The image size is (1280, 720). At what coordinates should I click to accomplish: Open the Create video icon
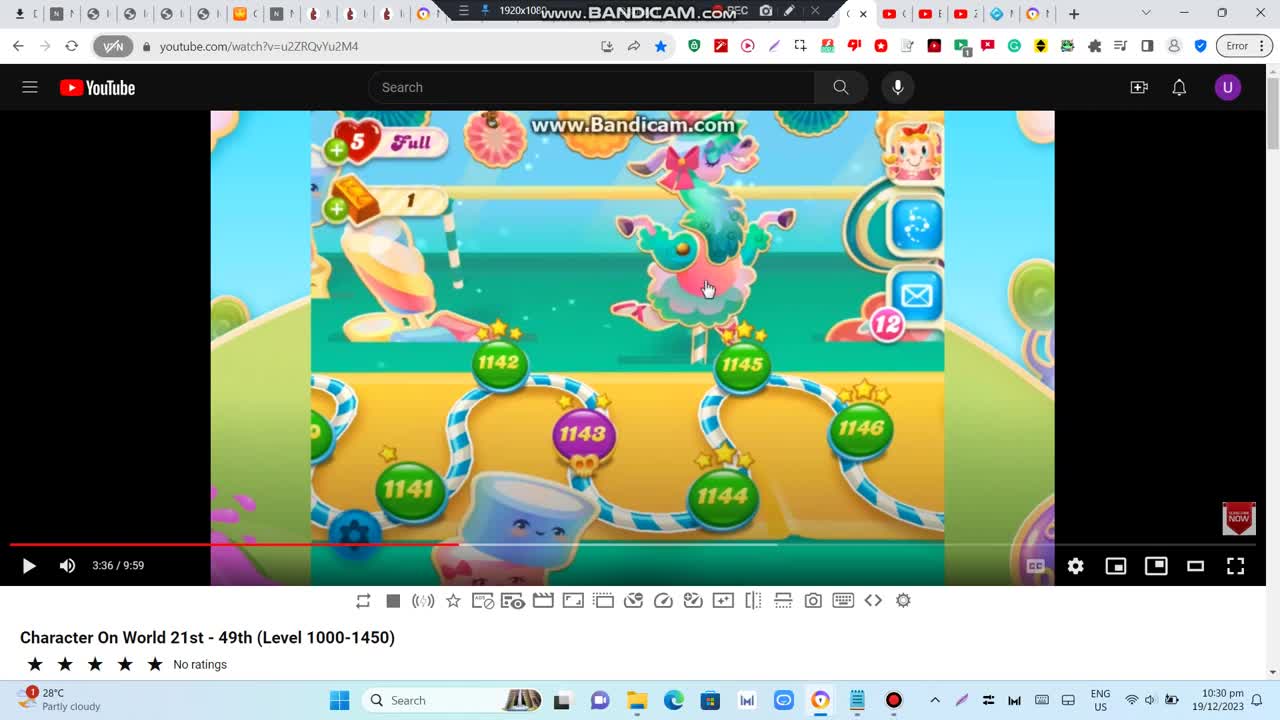coord(1139,87)
